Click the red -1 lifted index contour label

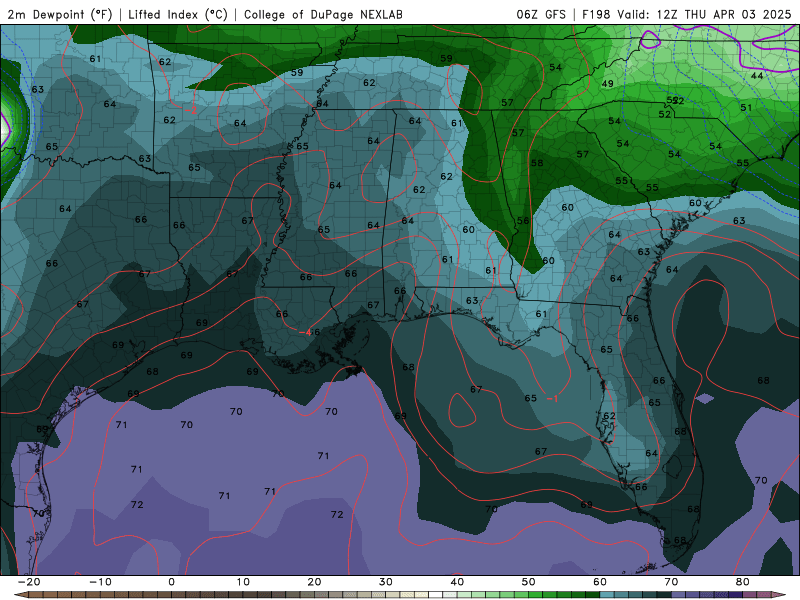click(x=552, y=398)
